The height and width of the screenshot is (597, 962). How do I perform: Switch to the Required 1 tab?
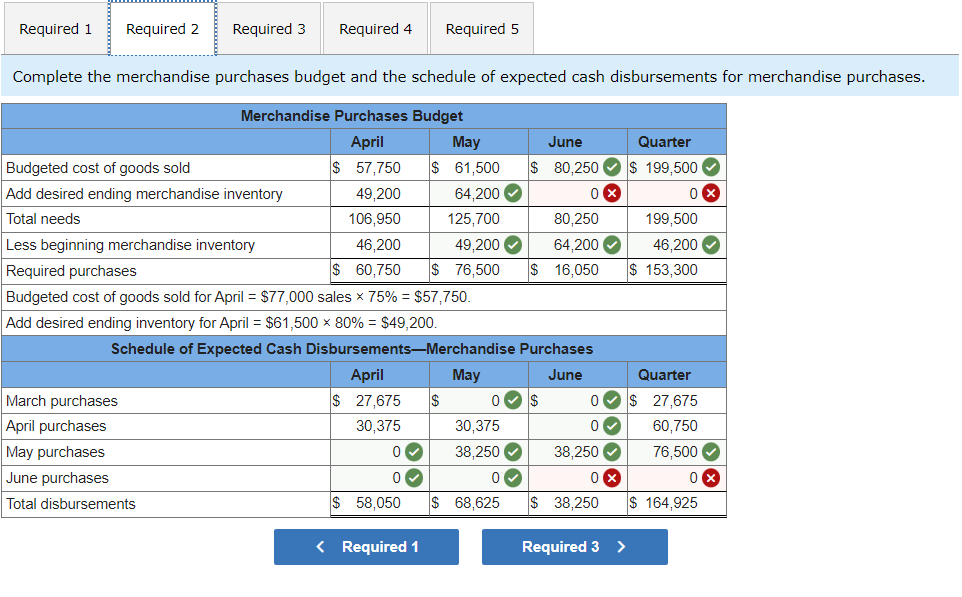pos(55,28)
